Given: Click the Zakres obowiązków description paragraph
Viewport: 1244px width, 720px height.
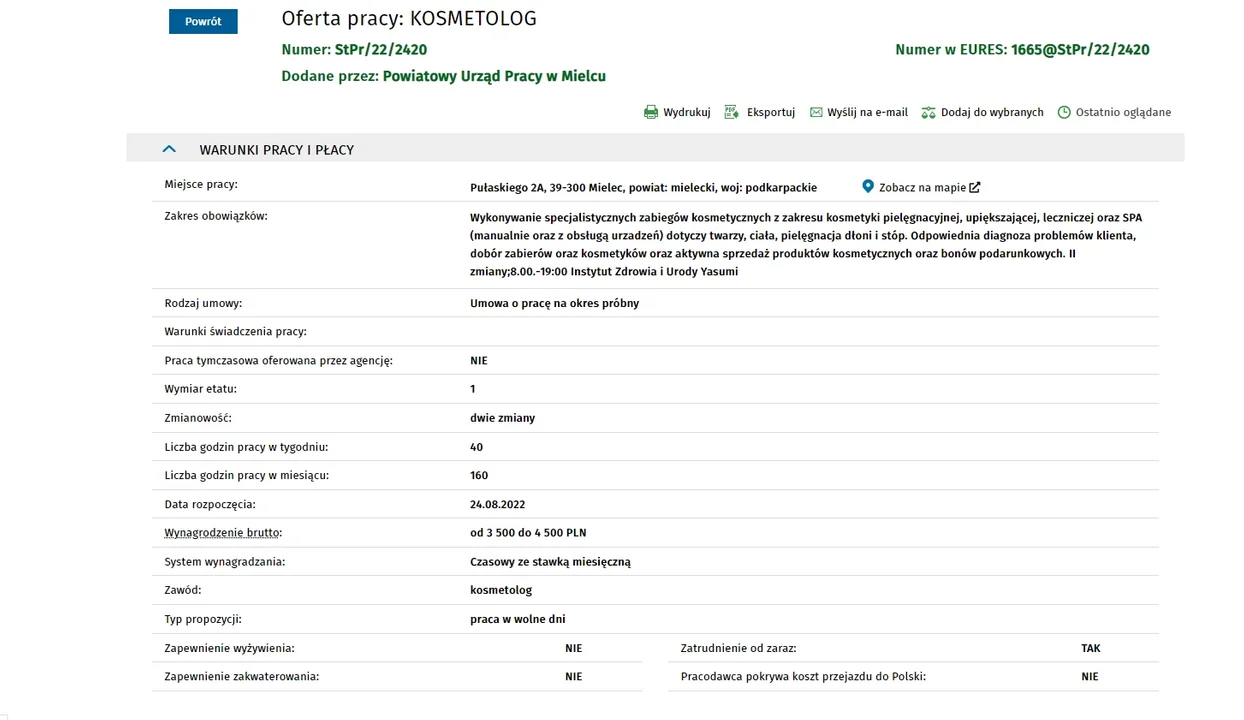Looking at the screenshot, I should point(806,244).
